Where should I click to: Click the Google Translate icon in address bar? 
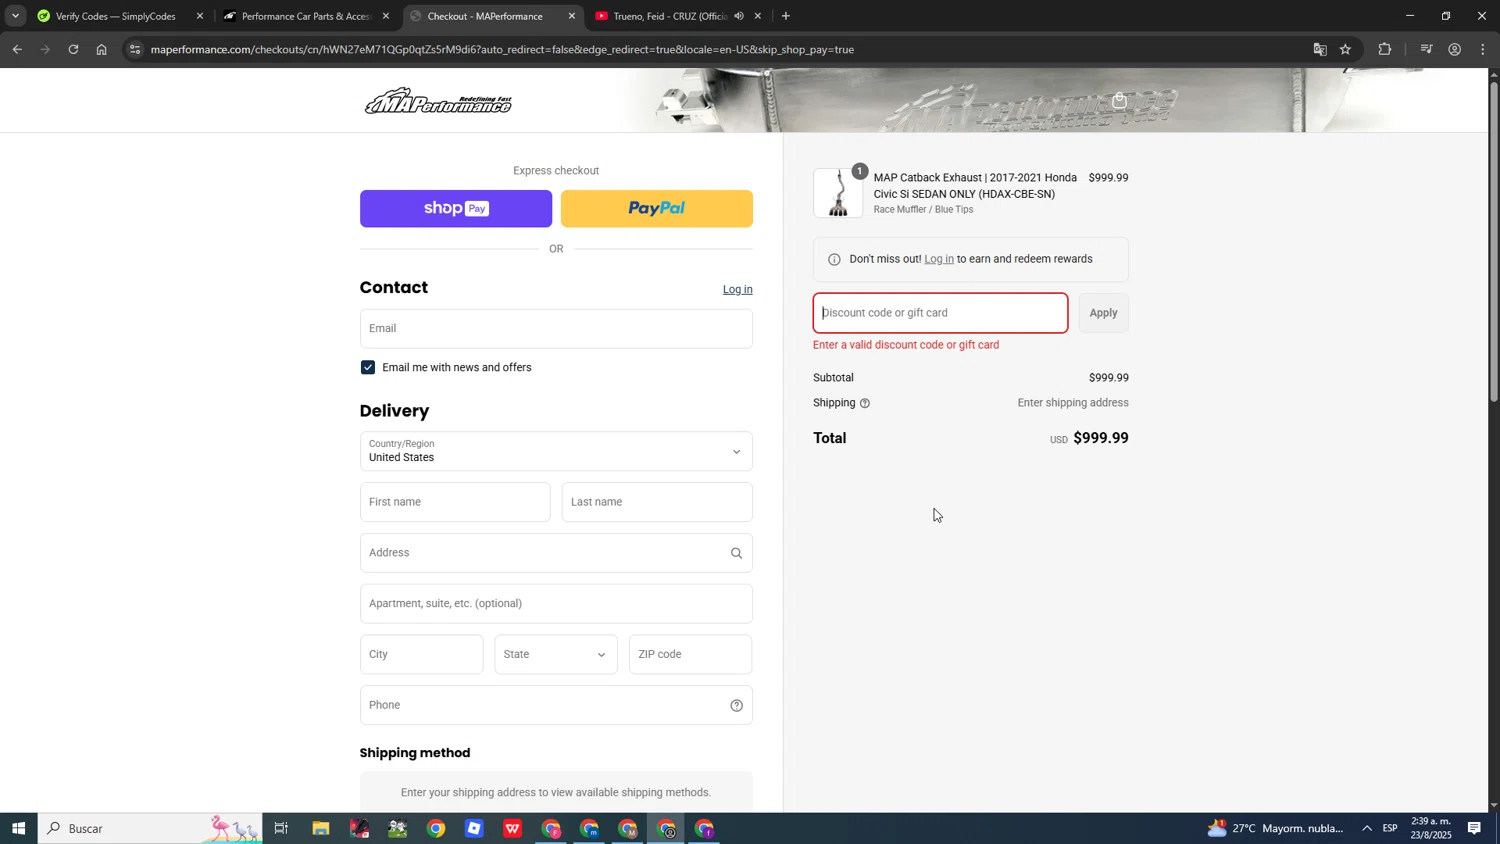point(1320,49)
